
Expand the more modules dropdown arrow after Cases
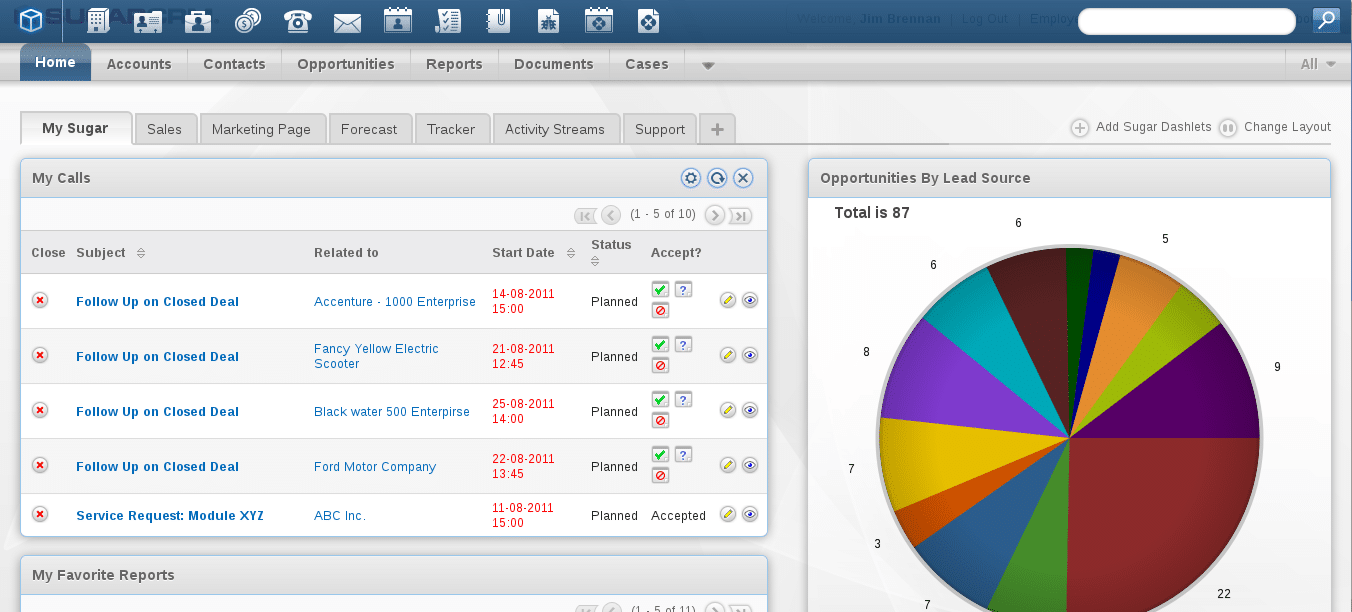(x=708, y=66)
